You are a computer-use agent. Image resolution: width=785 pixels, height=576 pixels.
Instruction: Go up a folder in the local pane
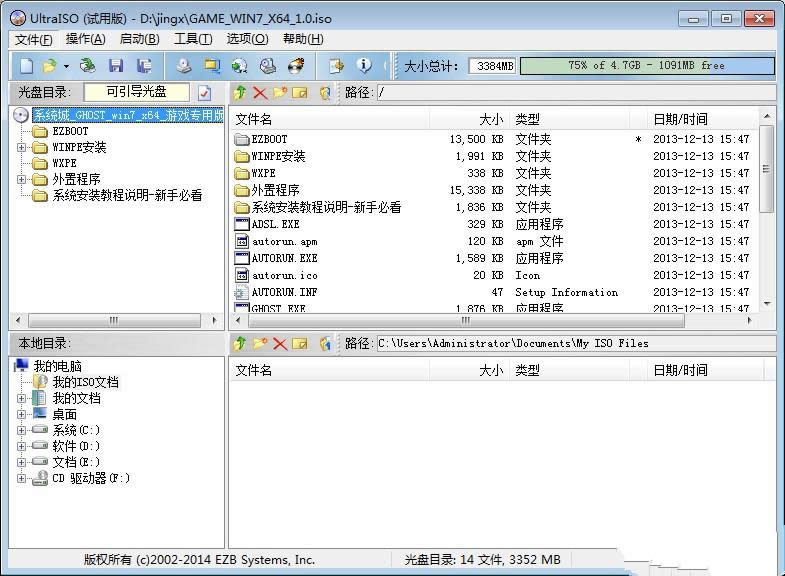[240, 343]
